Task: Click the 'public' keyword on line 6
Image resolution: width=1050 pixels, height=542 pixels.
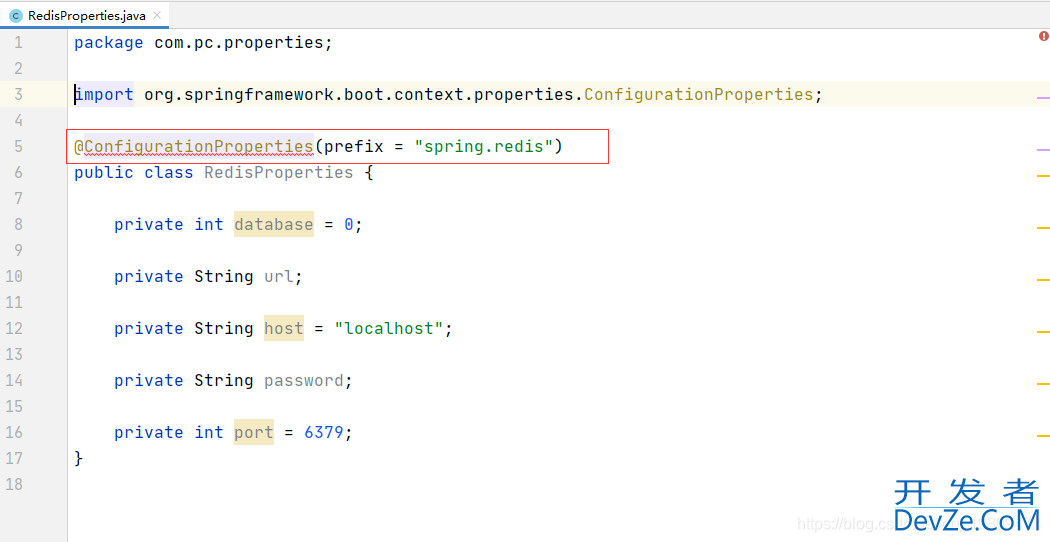Action: coord(104,173)
